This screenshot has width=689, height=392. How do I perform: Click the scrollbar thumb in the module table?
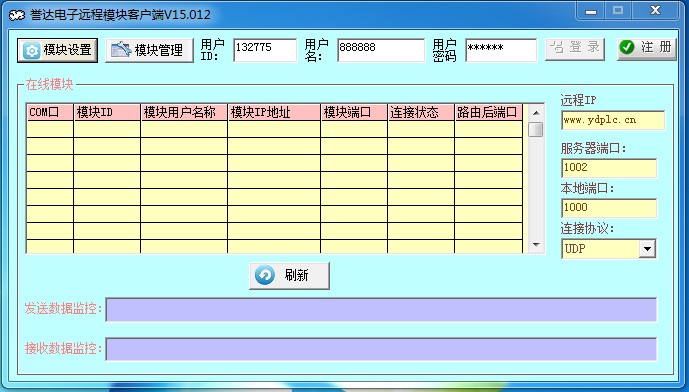click(536, 129)
